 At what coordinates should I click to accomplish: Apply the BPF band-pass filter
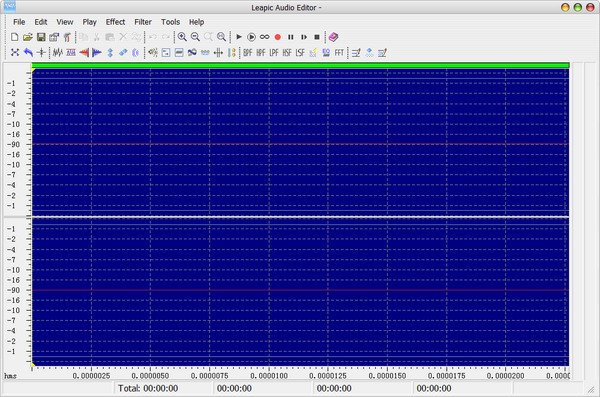pos(248,52)
